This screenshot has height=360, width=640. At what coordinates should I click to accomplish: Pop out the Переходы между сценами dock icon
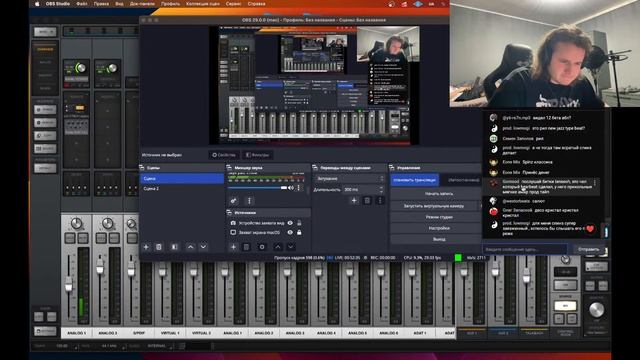pos(315,167)
